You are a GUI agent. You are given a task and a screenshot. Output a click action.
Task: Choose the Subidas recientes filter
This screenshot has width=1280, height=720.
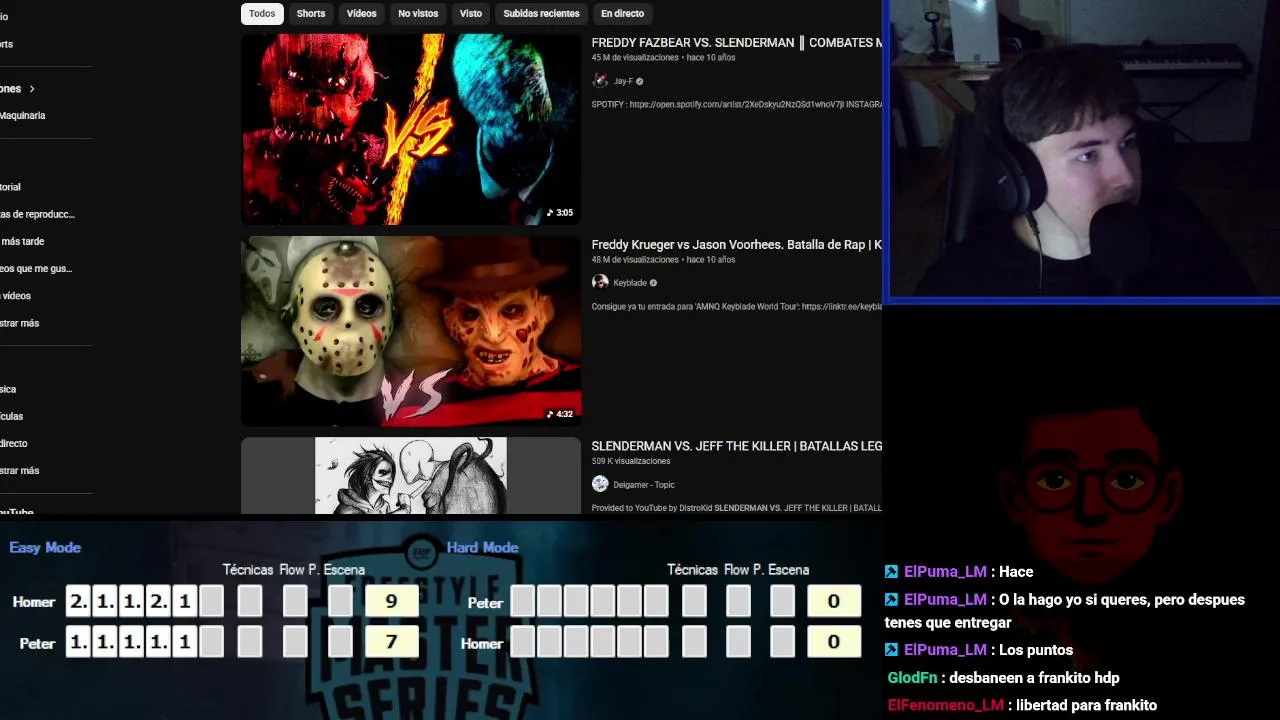point(541,13)
